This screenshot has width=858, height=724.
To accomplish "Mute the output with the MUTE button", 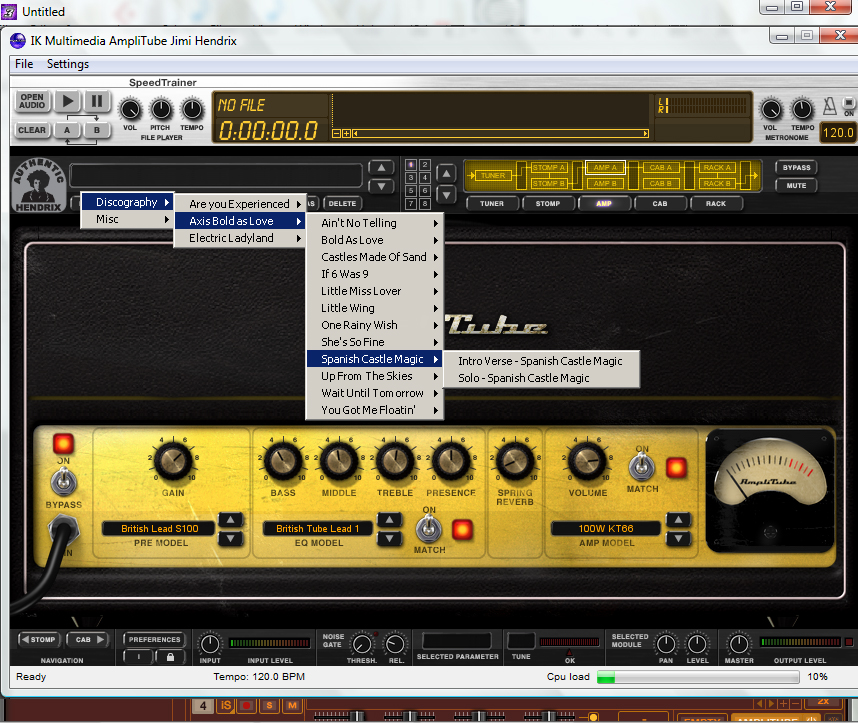I will [x=796, y=184].
